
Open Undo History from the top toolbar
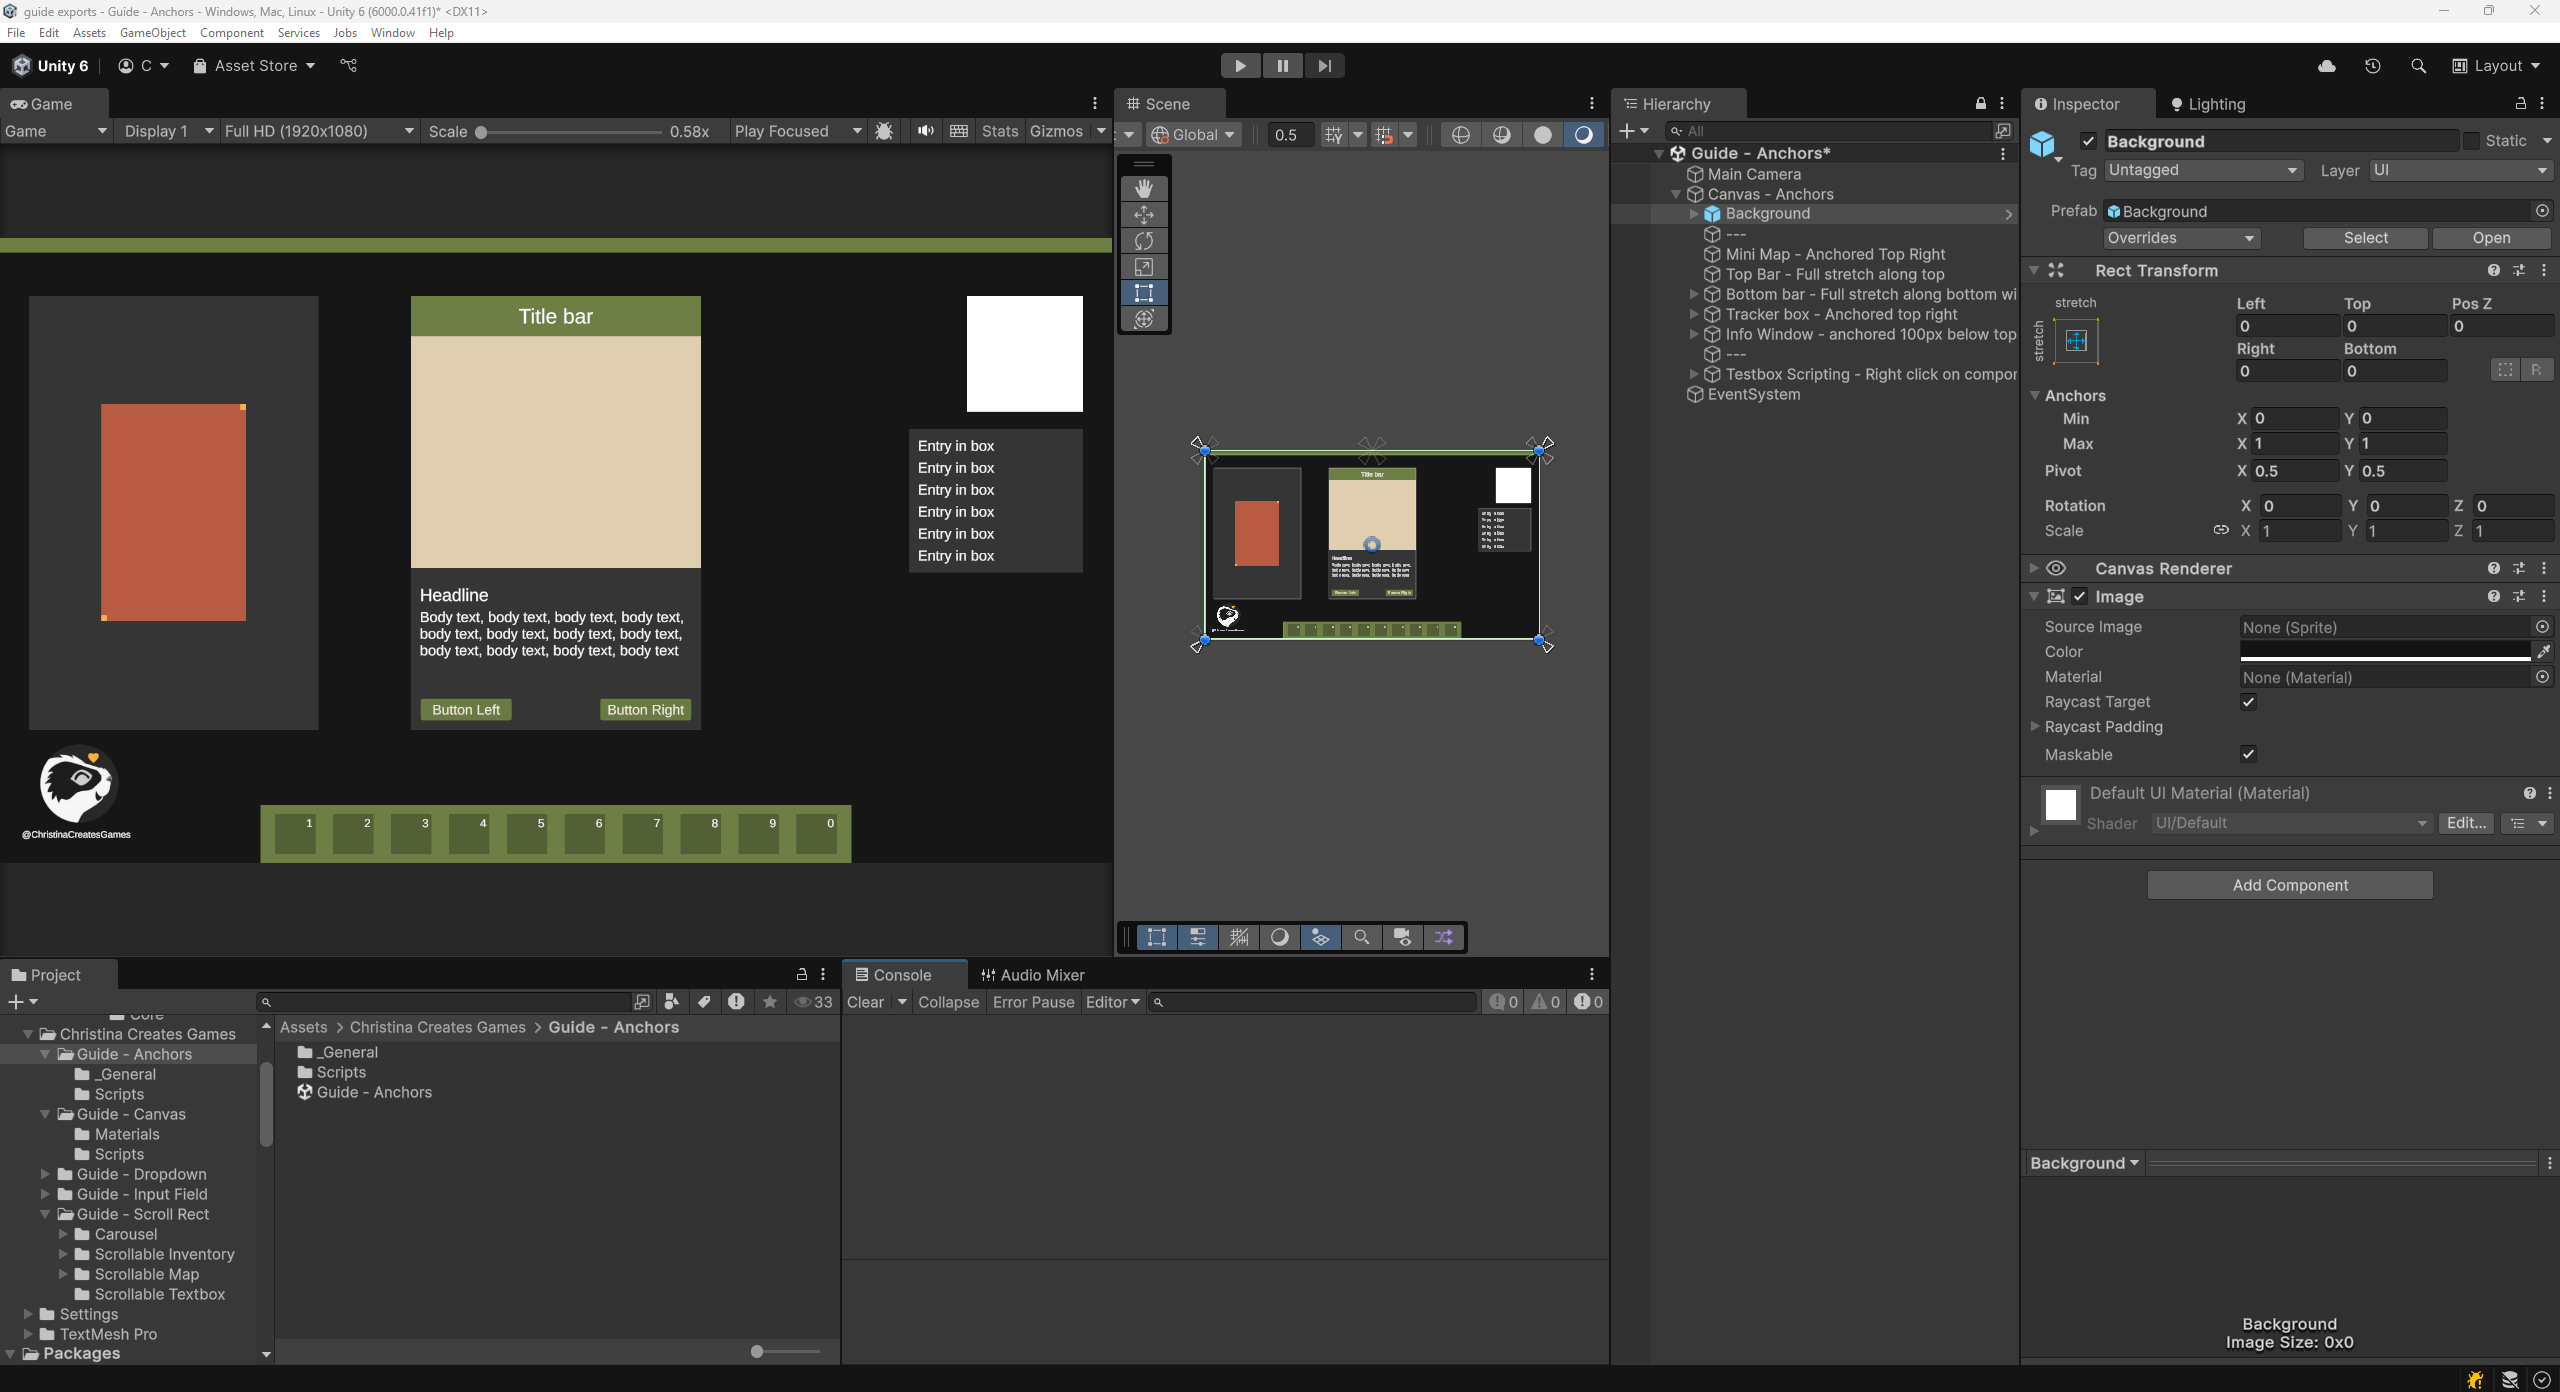click(2372, 66)
